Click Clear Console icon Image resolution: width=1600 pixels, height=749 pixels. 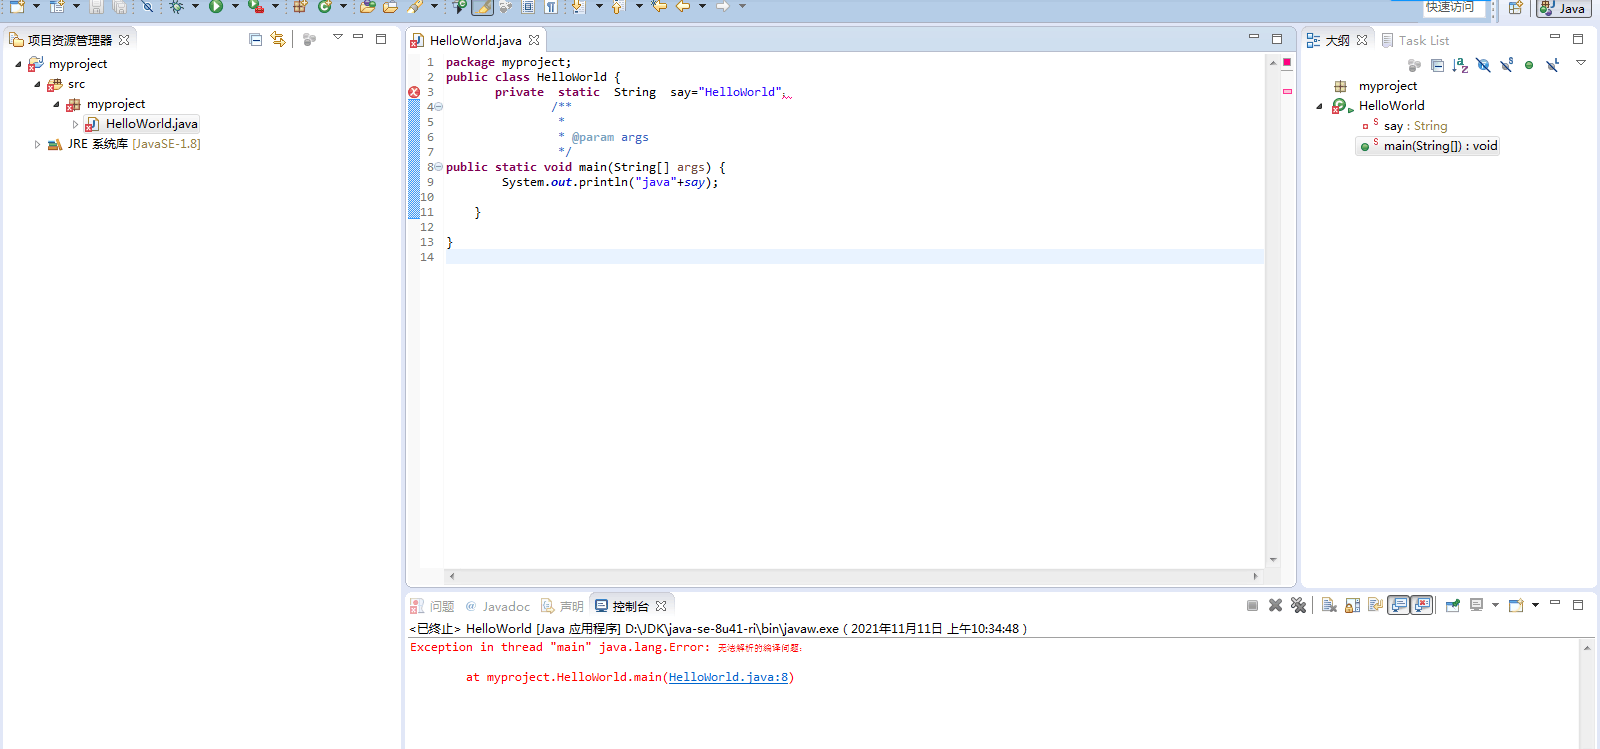(1329, 605)
